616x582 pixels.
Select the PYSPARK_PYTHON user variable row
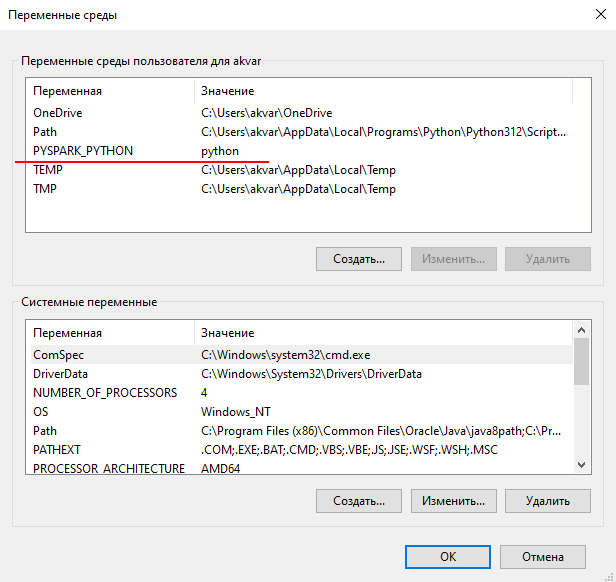302,151
